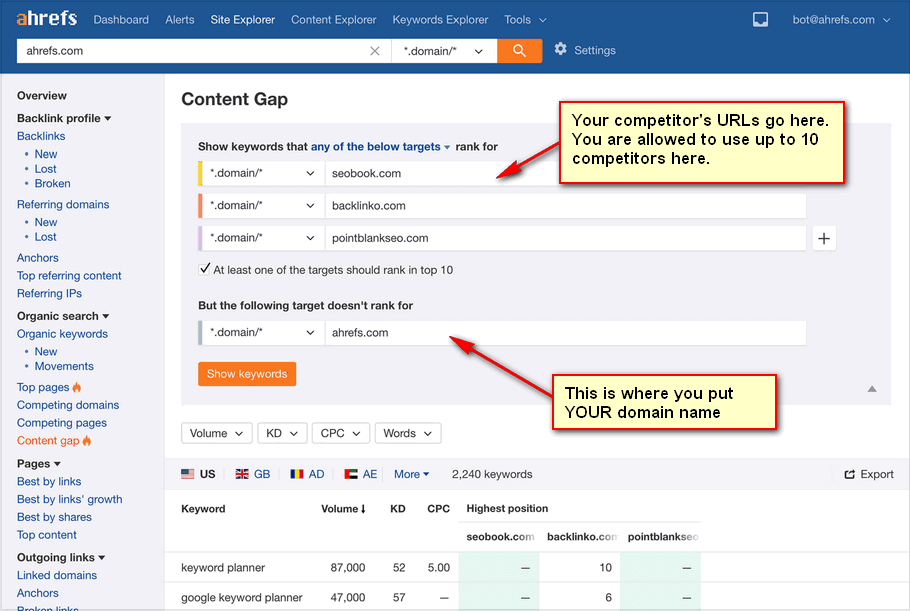Open the Volume filter dropdown
This screenshot has height=611, width=910.
pos(216,433)
